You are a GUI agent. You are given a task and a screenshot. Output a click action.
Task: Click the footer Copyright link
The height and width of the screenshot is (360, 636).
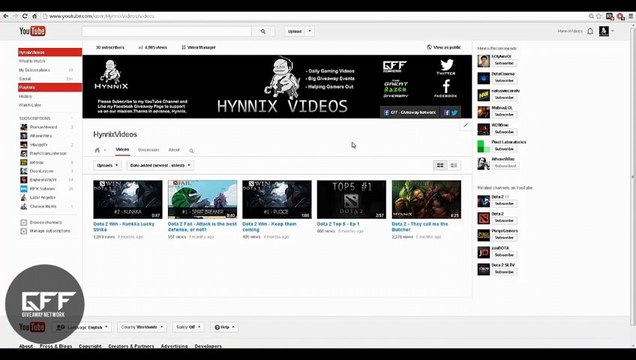[90, 346]
